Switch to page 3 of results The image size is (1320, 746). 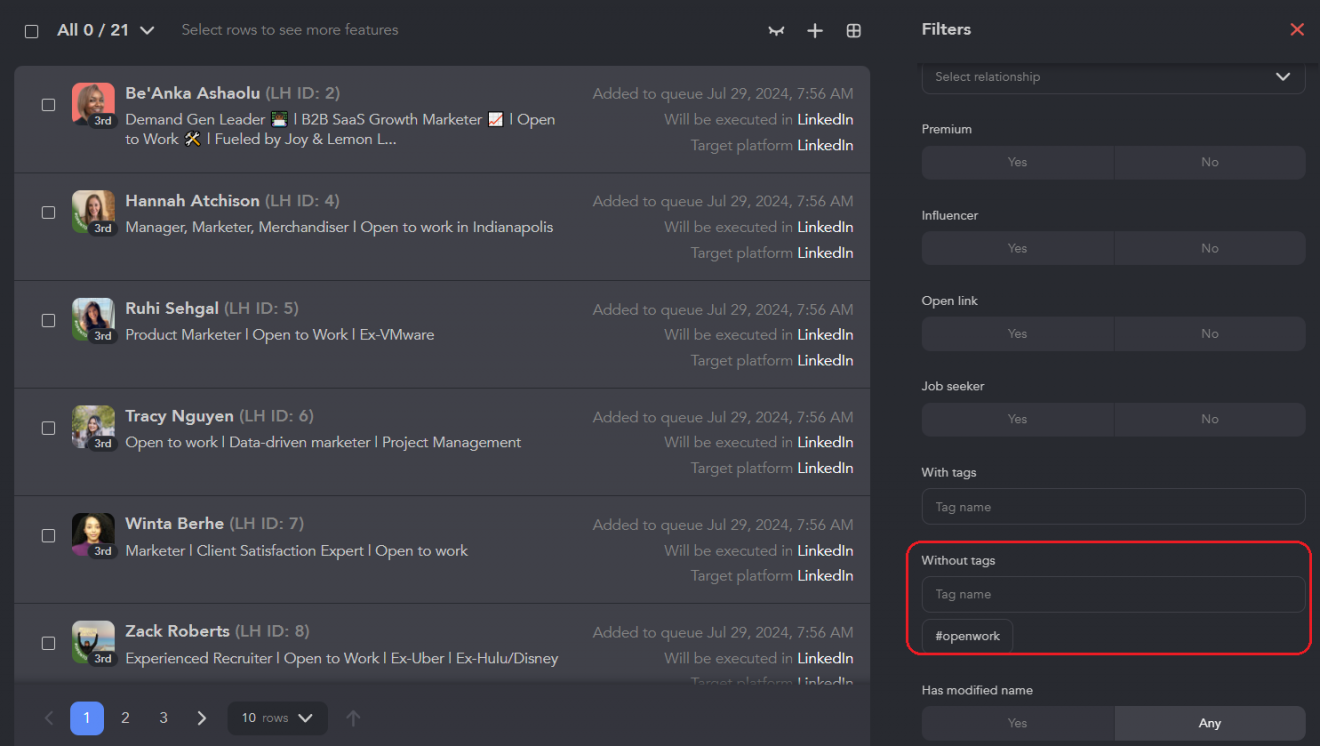coord(164,718)
